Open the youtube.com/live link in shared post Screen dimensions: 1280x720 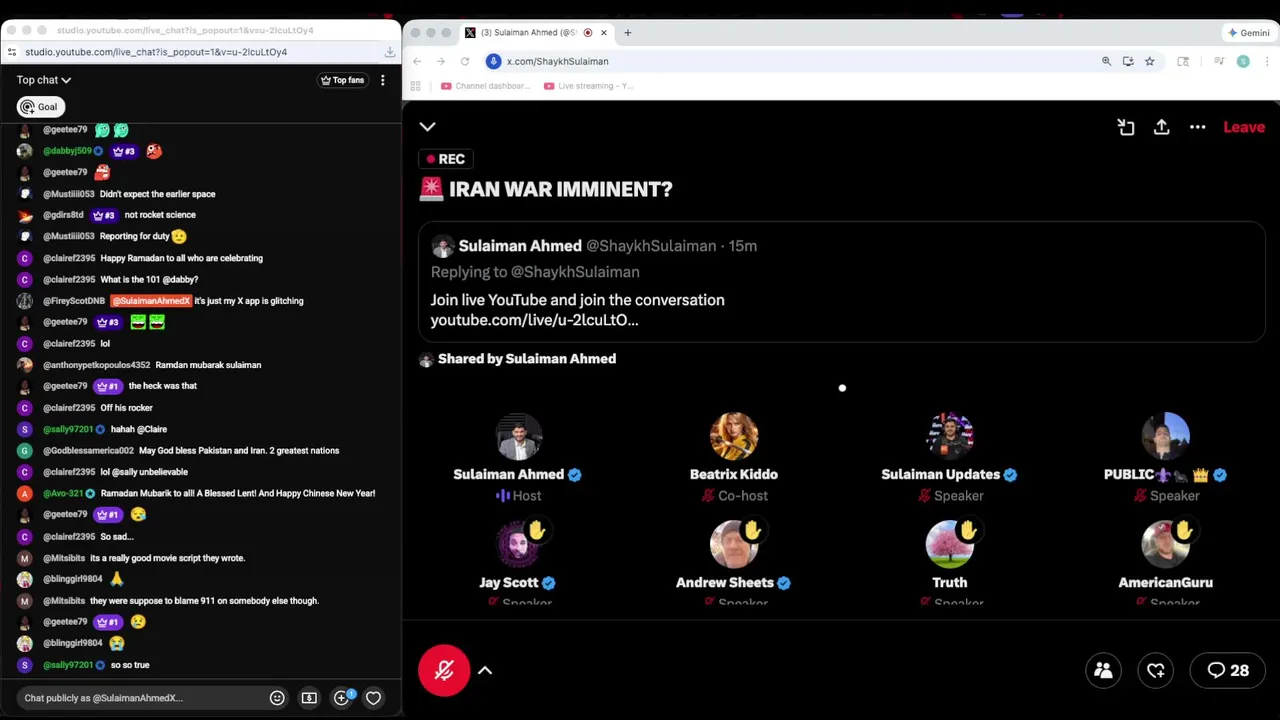(534, 320)
